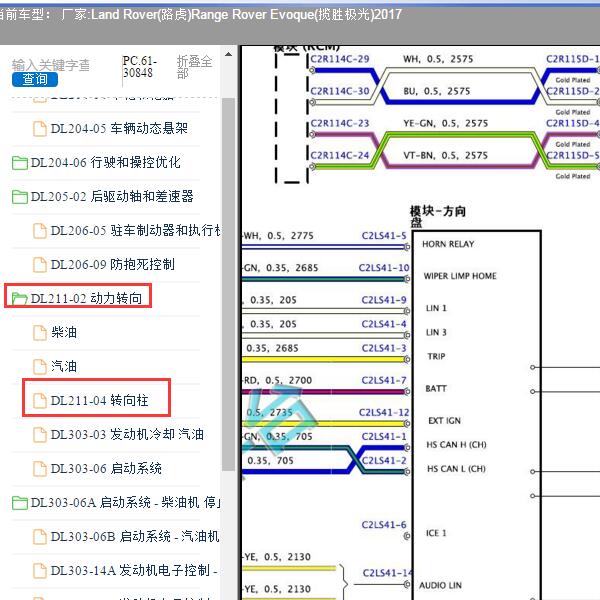Open the 柴油 document under power steering
Screen dimensions: 600x600
pos(64,332)
